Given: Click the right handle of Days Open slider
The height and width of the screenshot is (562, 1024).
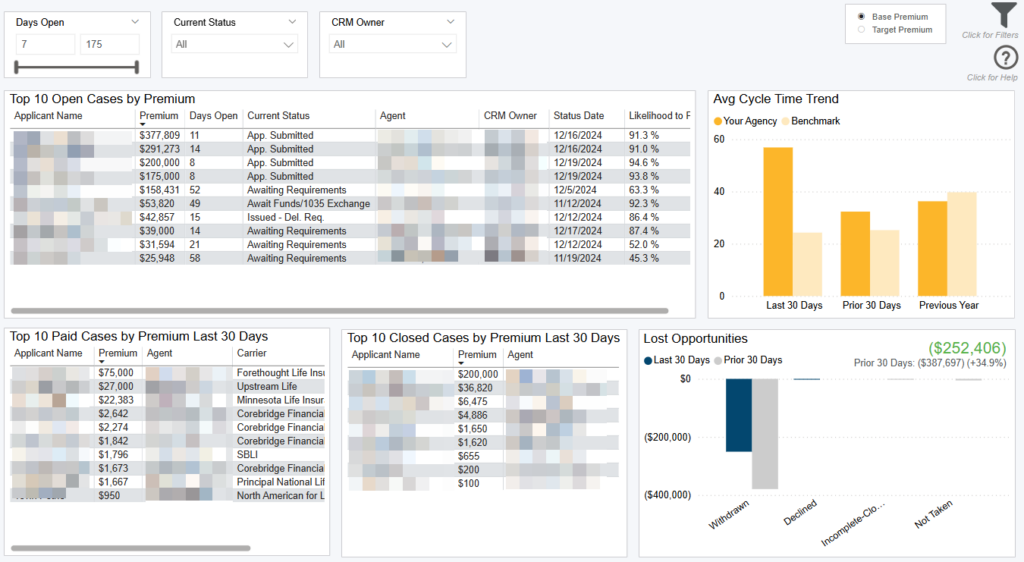Looking at the screenshot, I should pyautogui.click(x=135, y=67).
